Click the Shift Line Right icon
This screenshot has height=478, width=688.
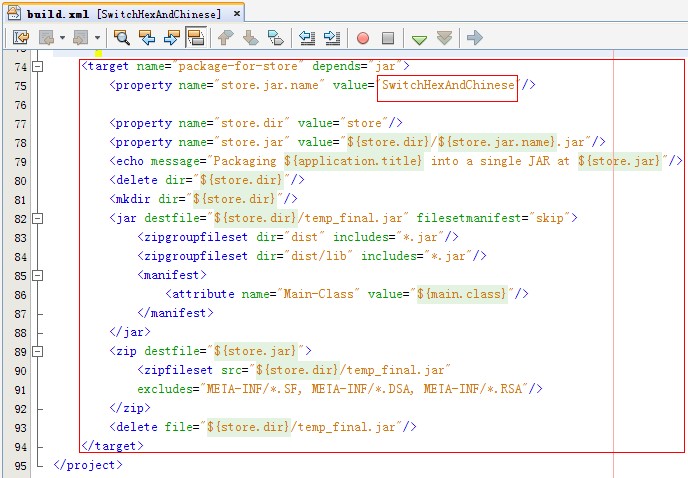tap(332, 38)
